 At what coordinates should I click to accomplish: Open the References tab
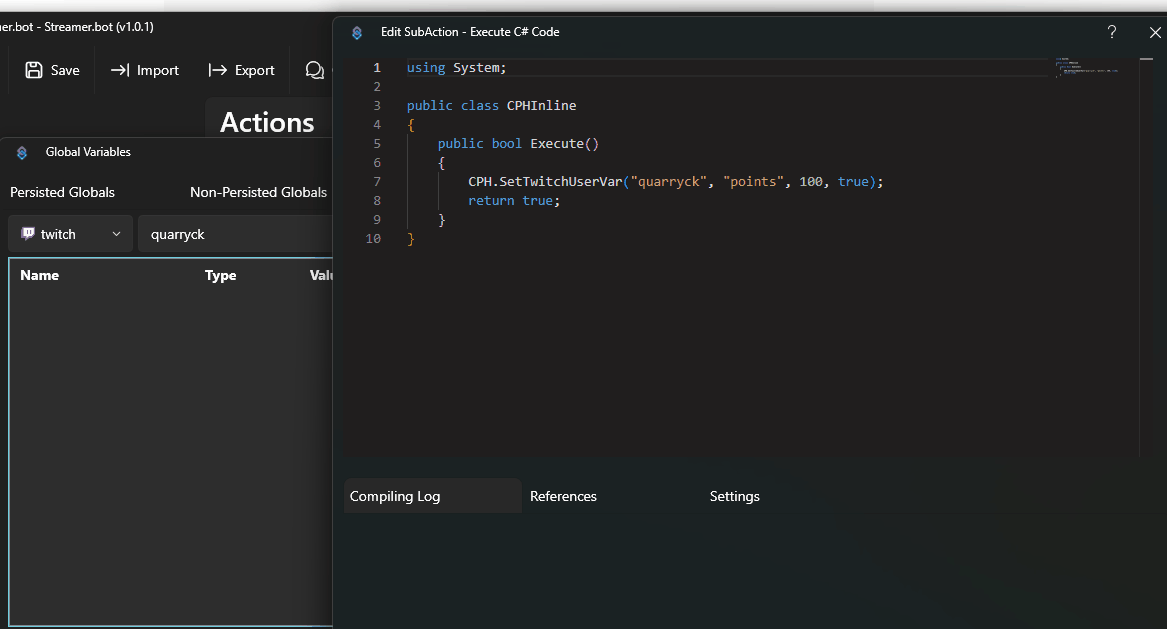click(x=563, y=496)
